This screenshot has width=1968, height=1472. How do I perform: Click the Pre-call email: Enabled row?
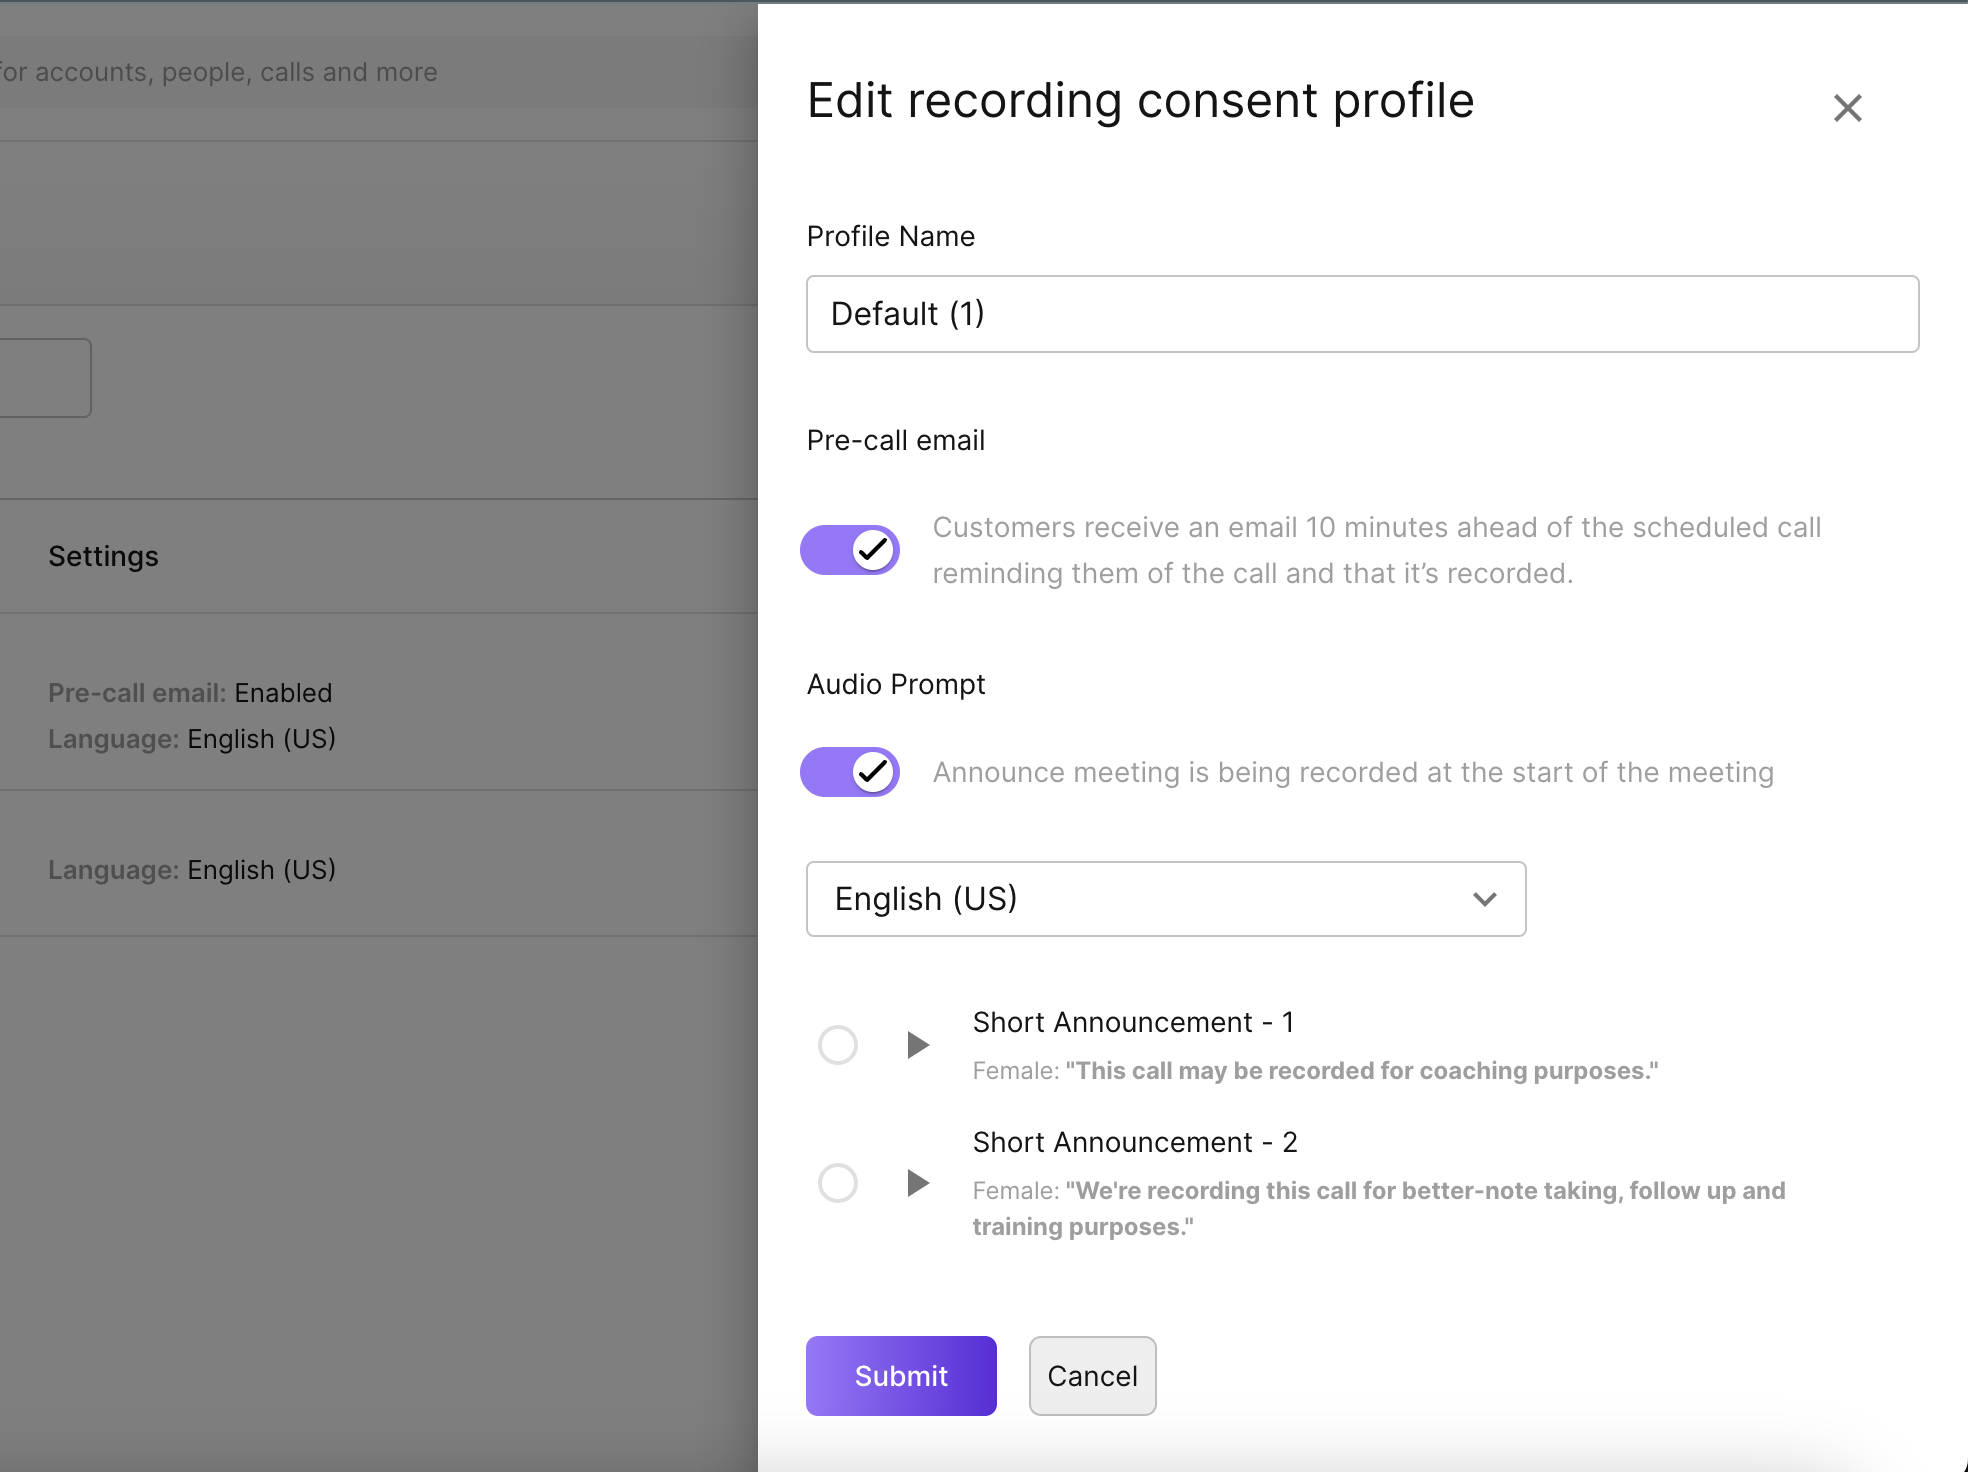pos(190,693)
